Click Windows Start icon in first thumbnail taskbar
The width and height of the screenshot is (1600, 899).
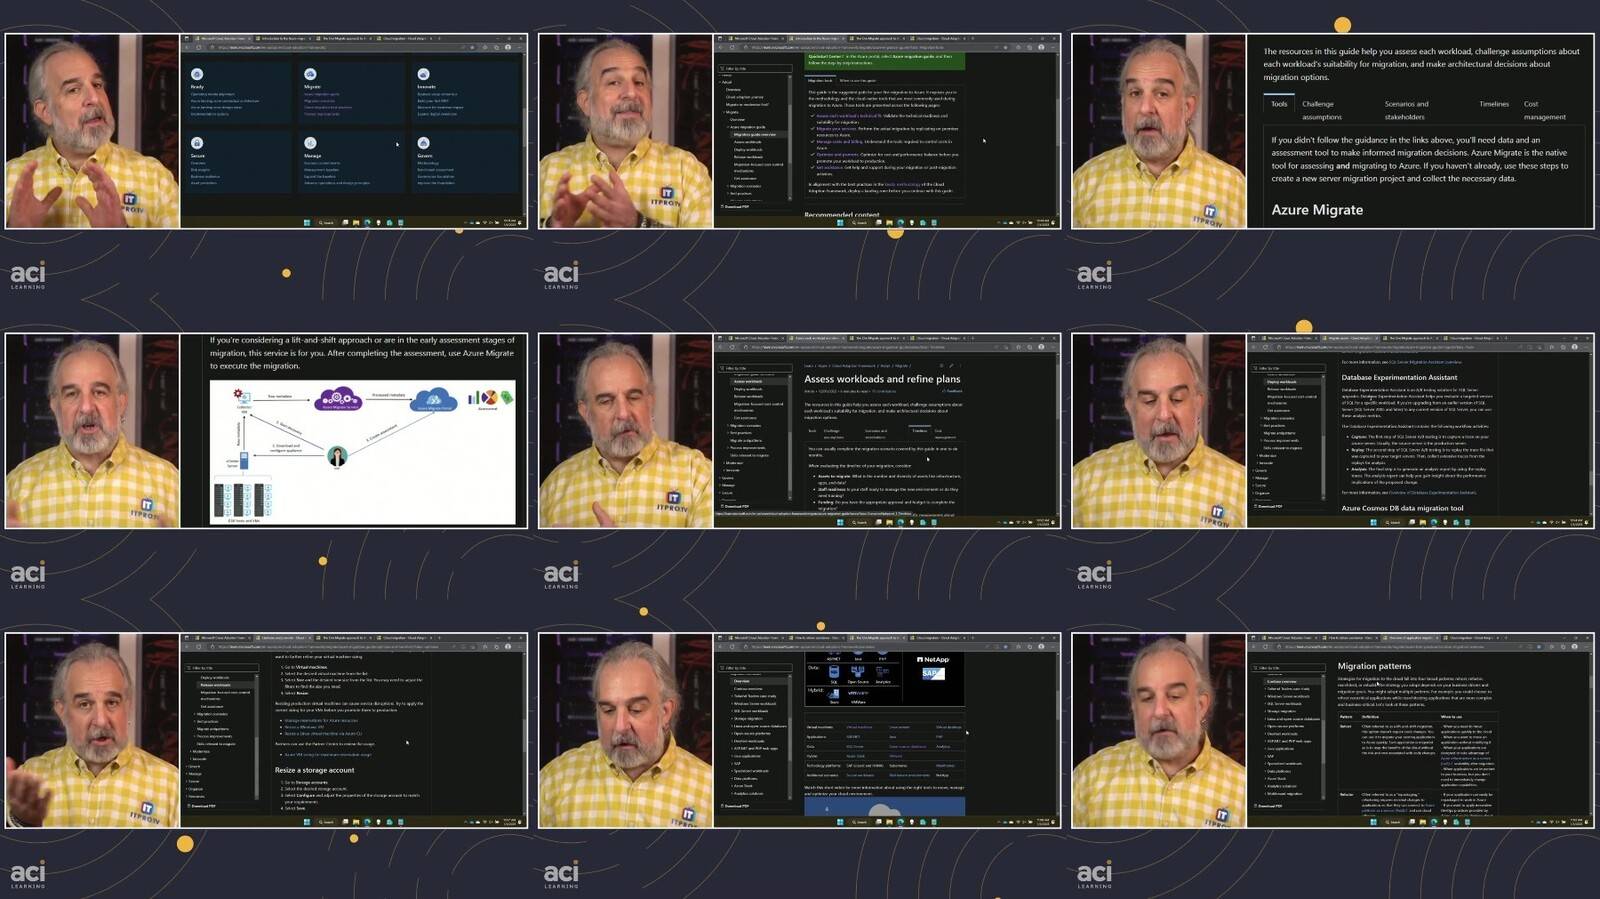[306, 222]
